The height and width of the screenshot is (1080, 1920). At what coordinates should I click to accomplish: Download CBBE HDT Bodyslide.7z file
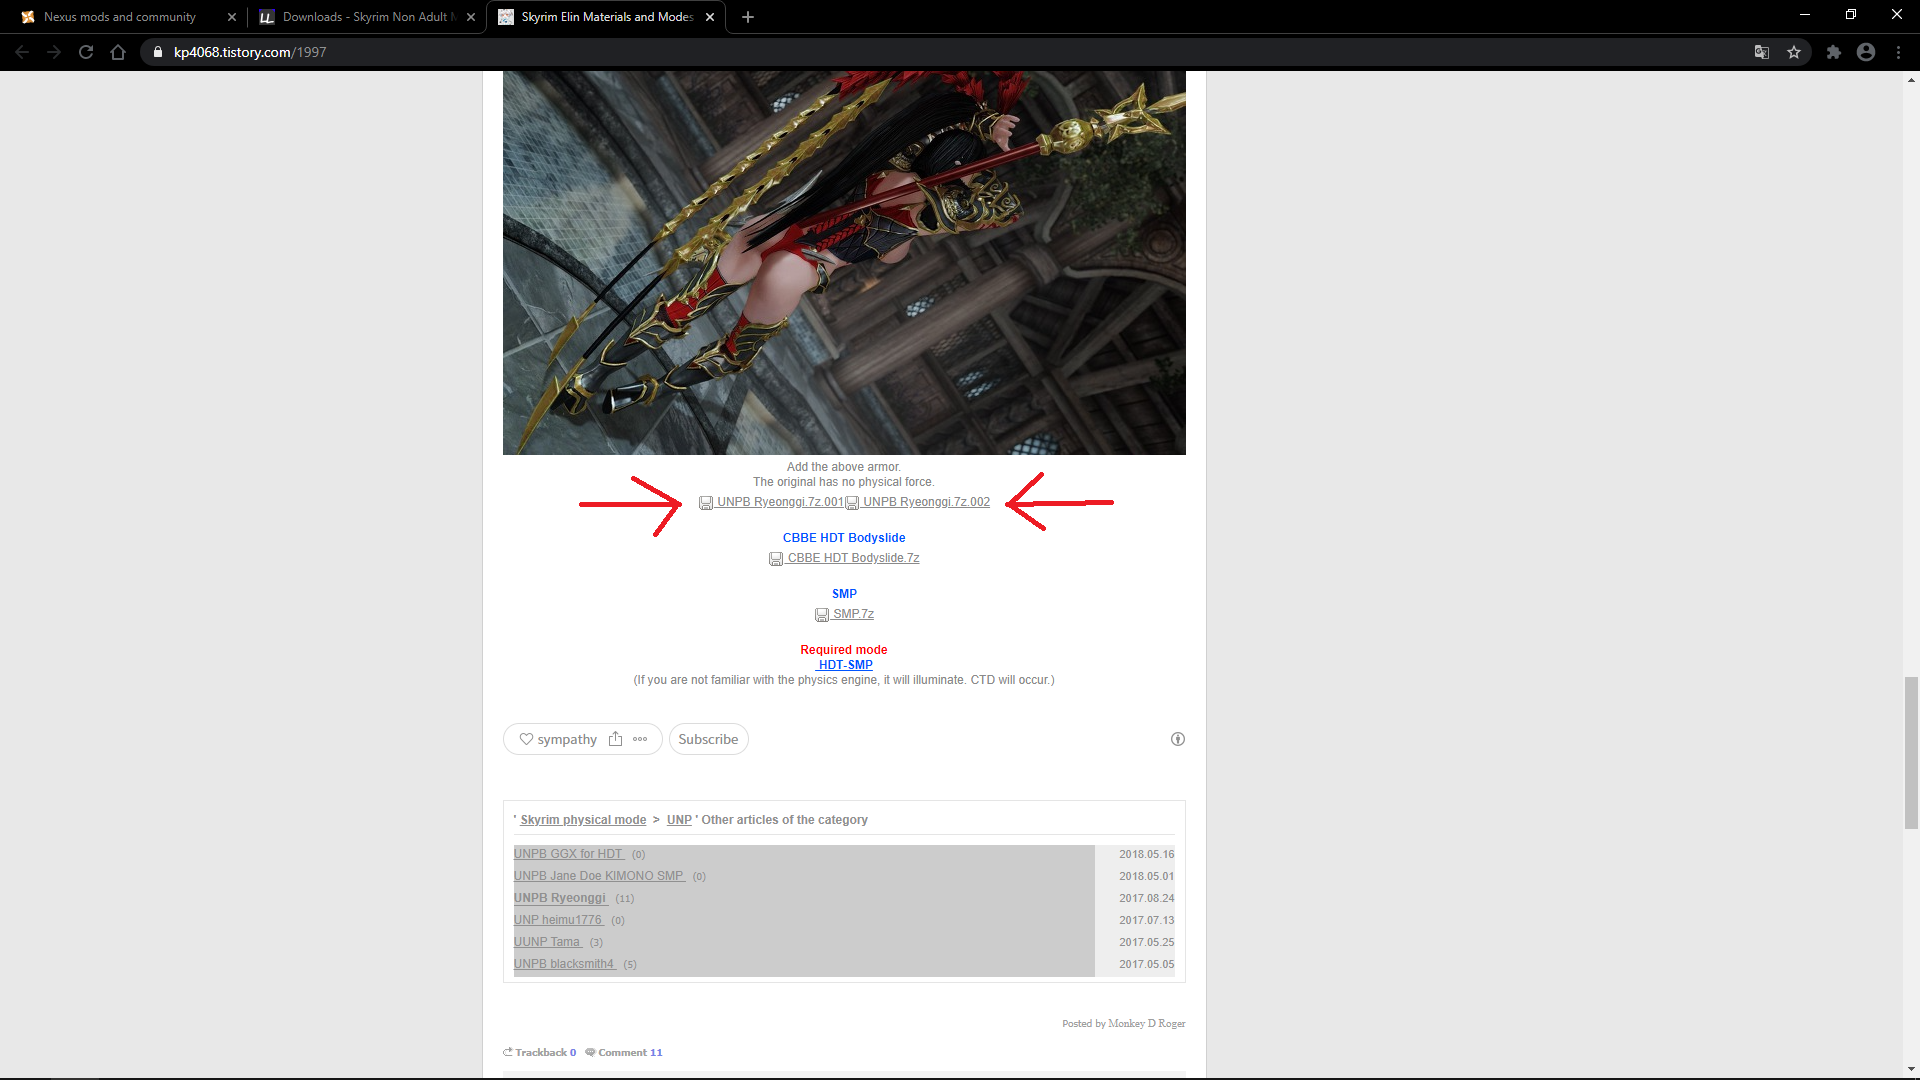[853, 558]
